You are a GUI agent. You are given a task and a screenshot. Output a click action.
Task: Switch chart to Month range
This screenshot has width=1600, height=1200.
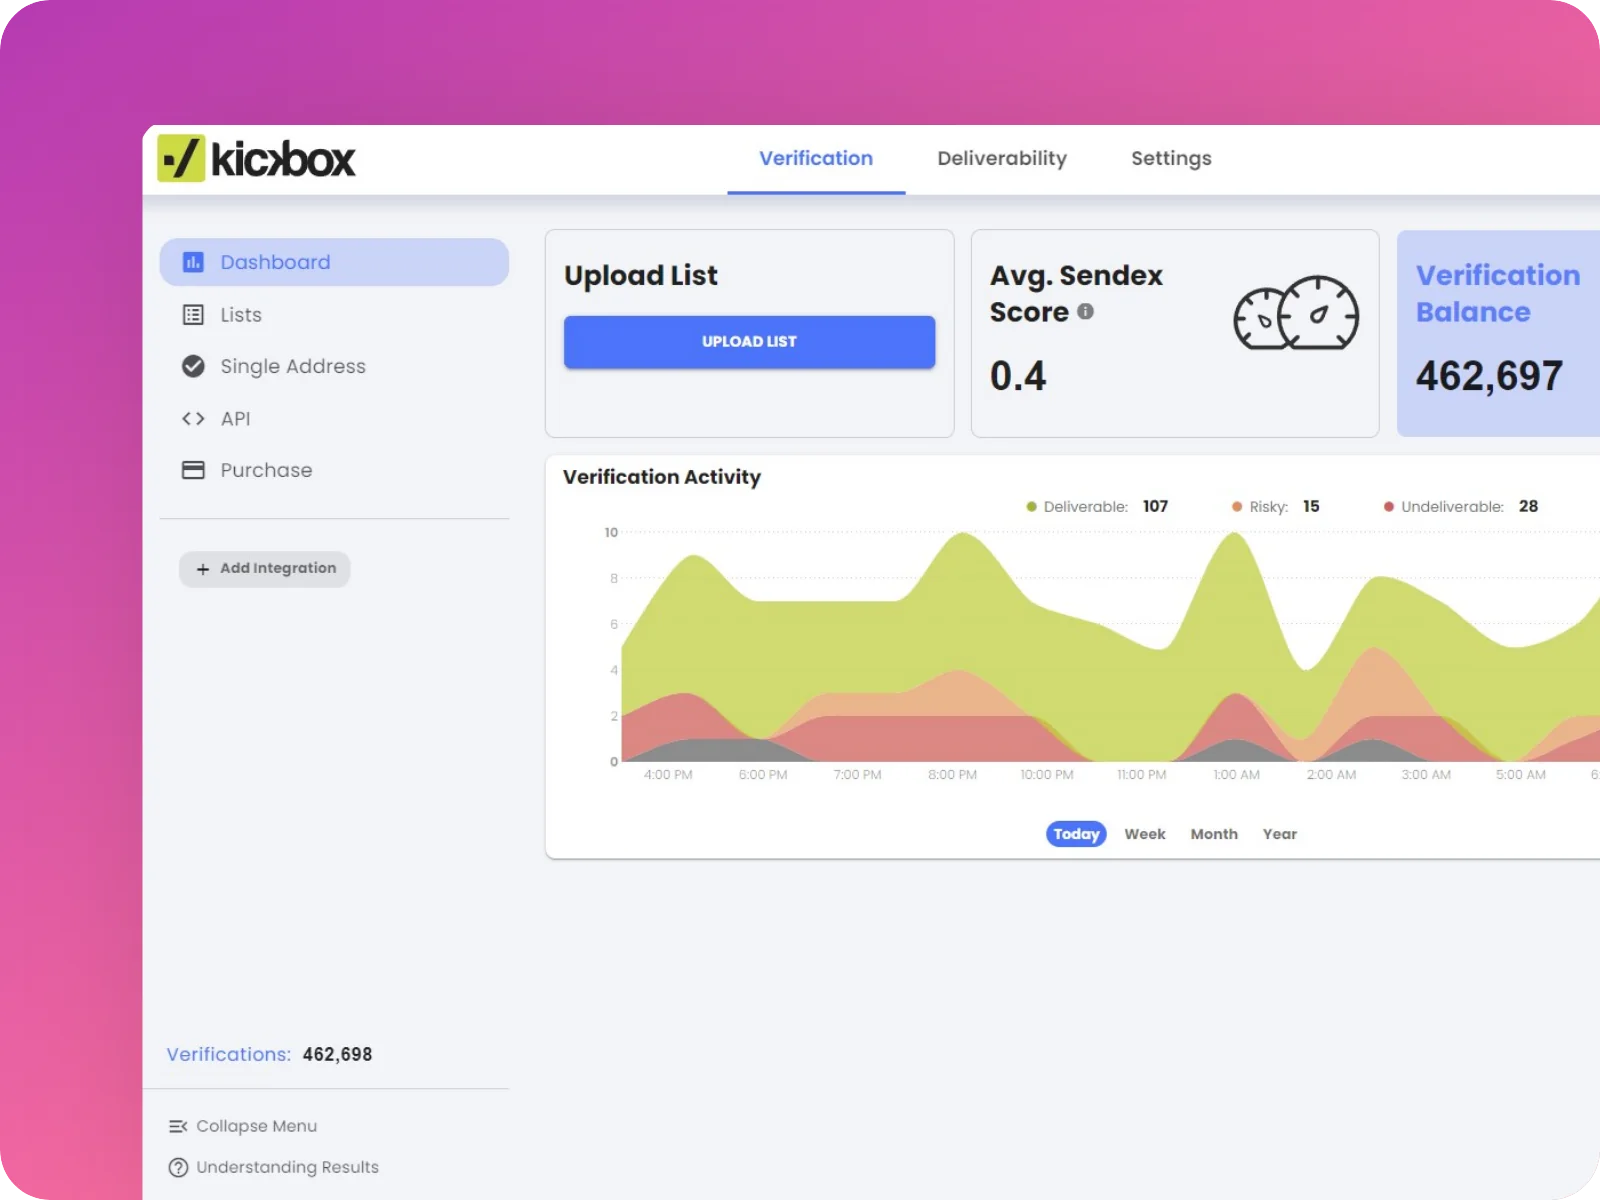point(1214,834)
